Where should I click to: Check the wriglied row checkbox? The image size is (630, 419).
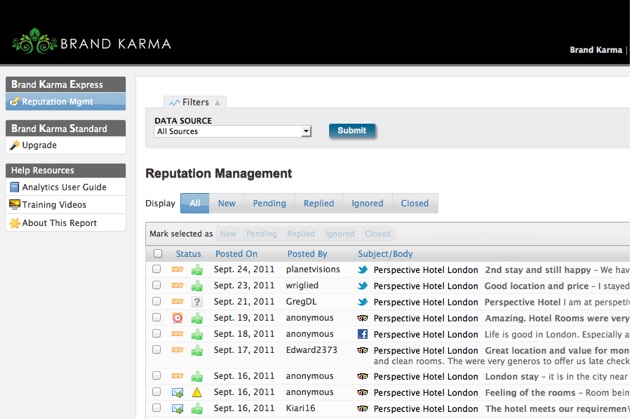[156, 285]
